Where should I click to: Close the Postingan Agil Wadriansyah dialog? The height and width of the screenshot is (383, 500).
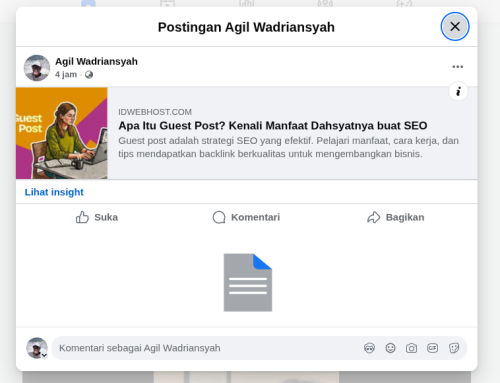coord(455,27)
